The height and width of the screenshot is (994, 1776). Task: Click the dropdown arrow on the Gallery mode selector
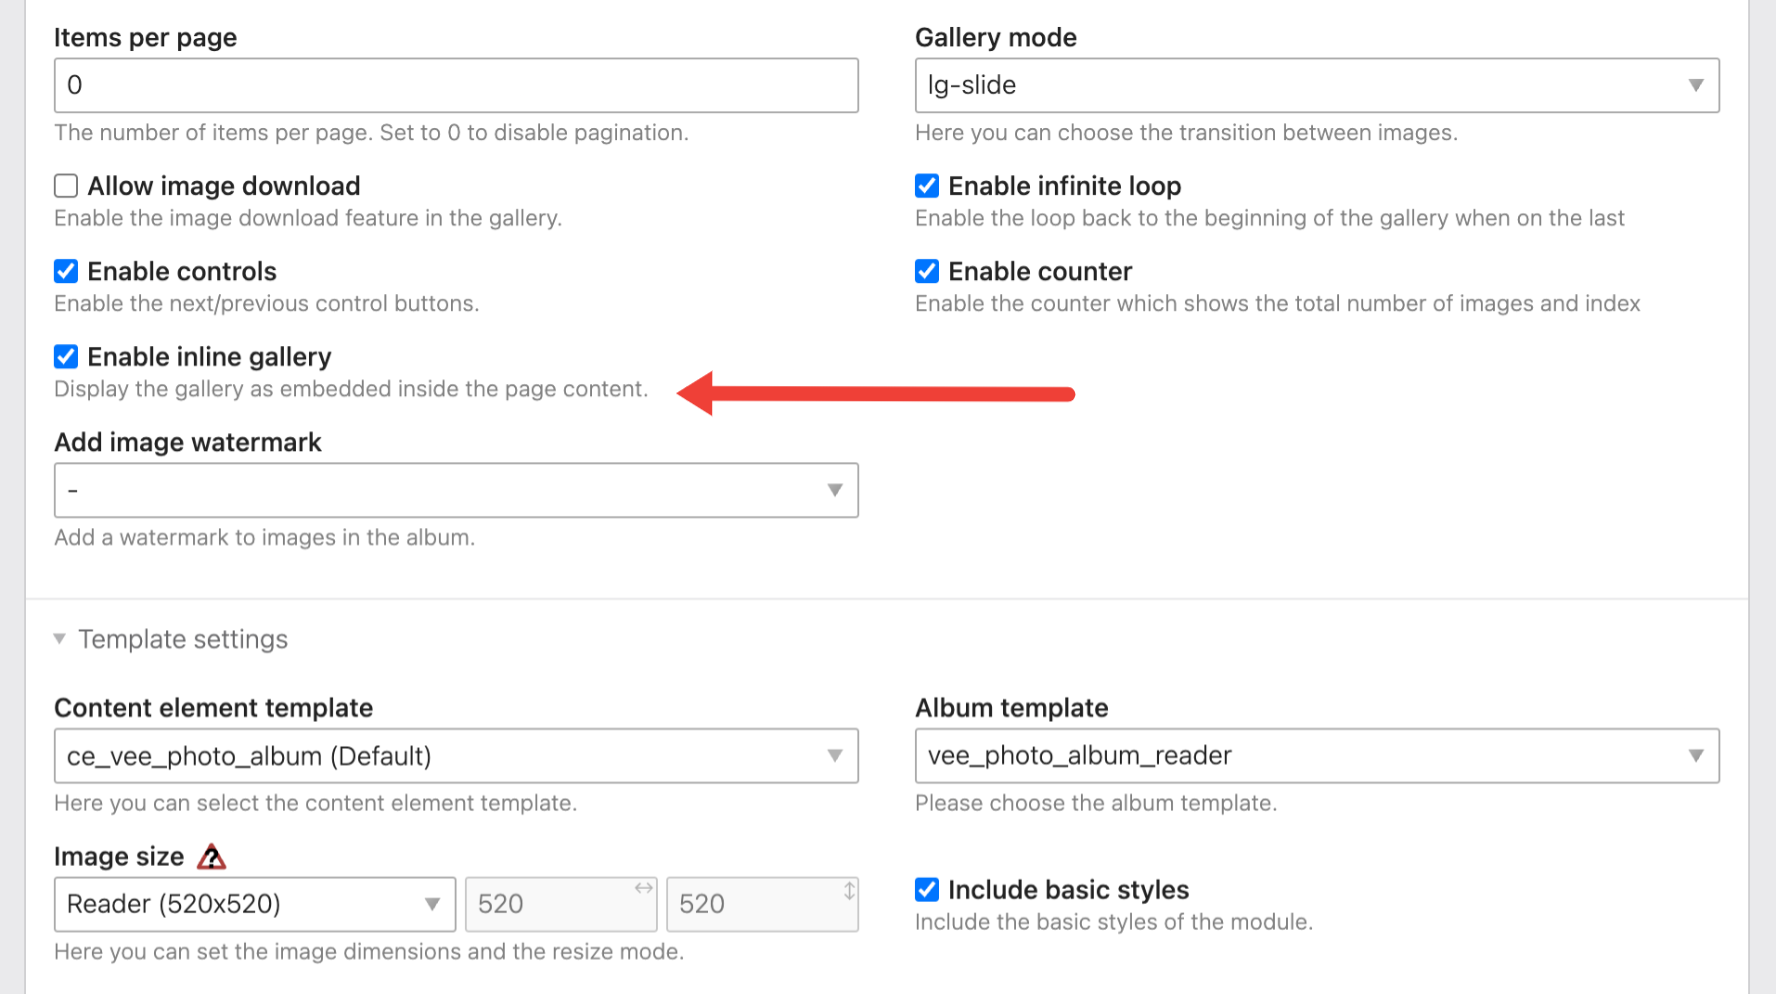click(x=1694, y=85)
